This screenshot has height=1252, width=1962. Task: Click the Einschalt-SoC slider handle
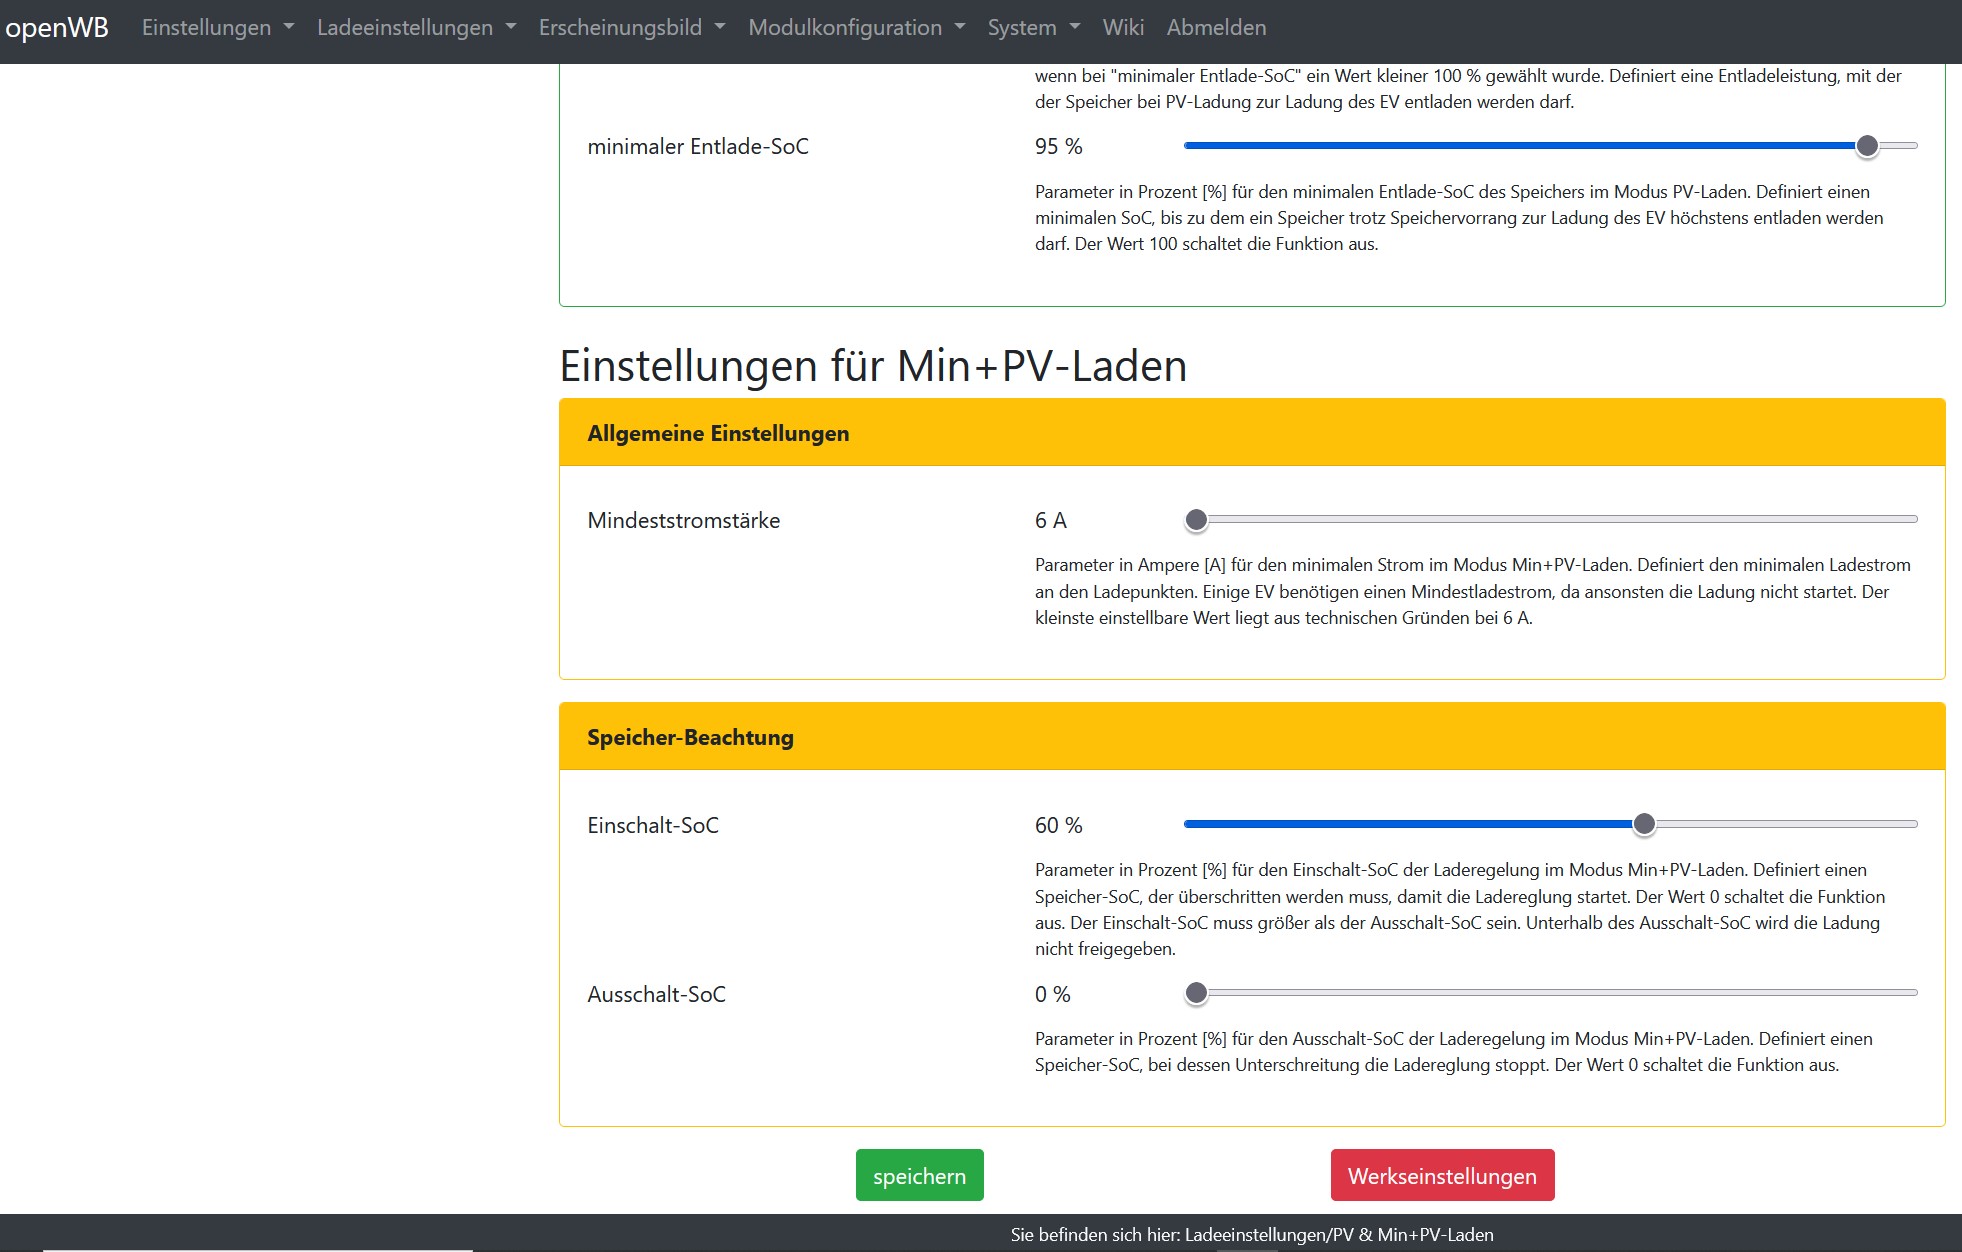click(x=1644, y=825)
